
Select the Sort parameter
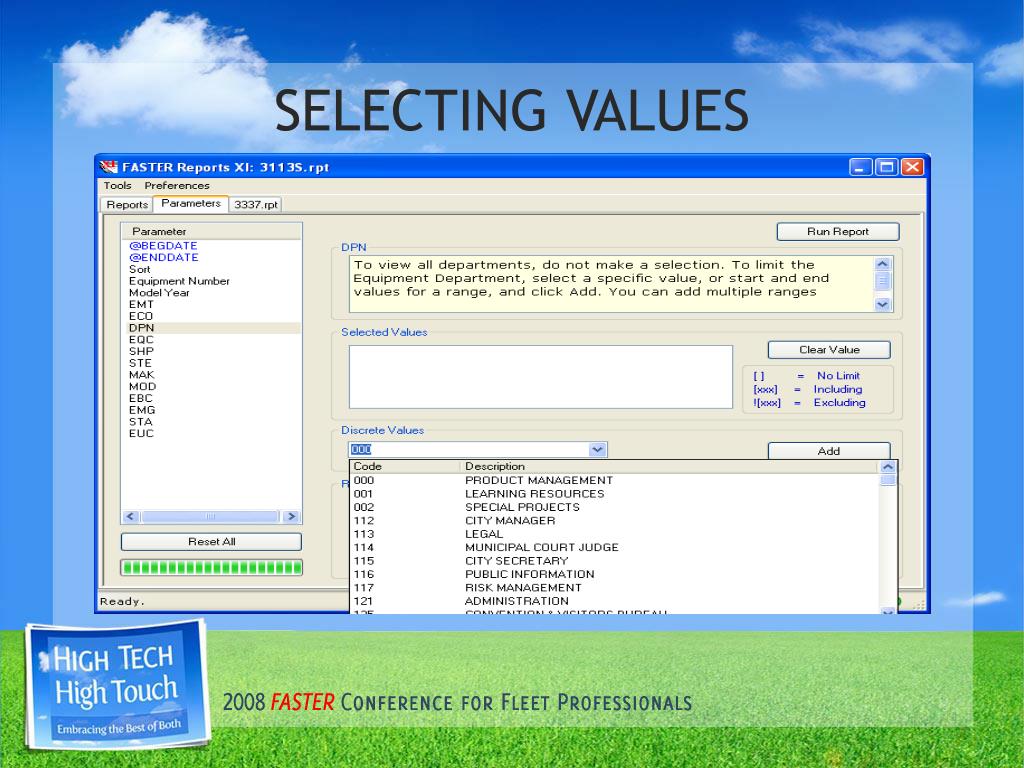[140, 269]
